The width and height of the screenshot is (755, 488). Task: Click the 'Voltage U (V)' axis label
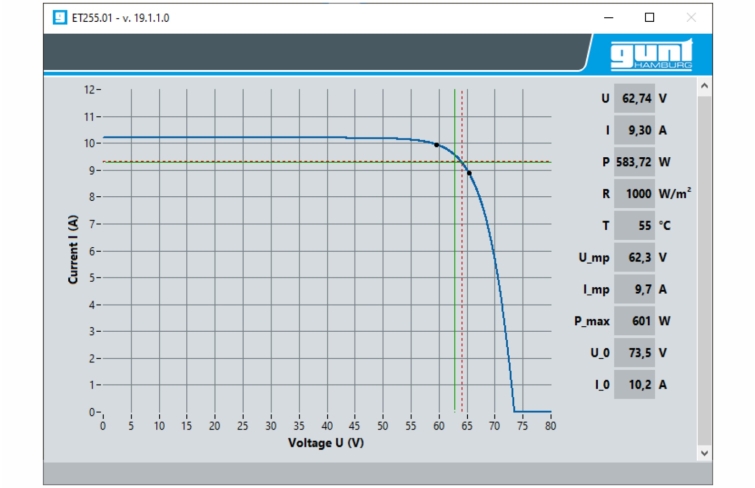point(326,443)
